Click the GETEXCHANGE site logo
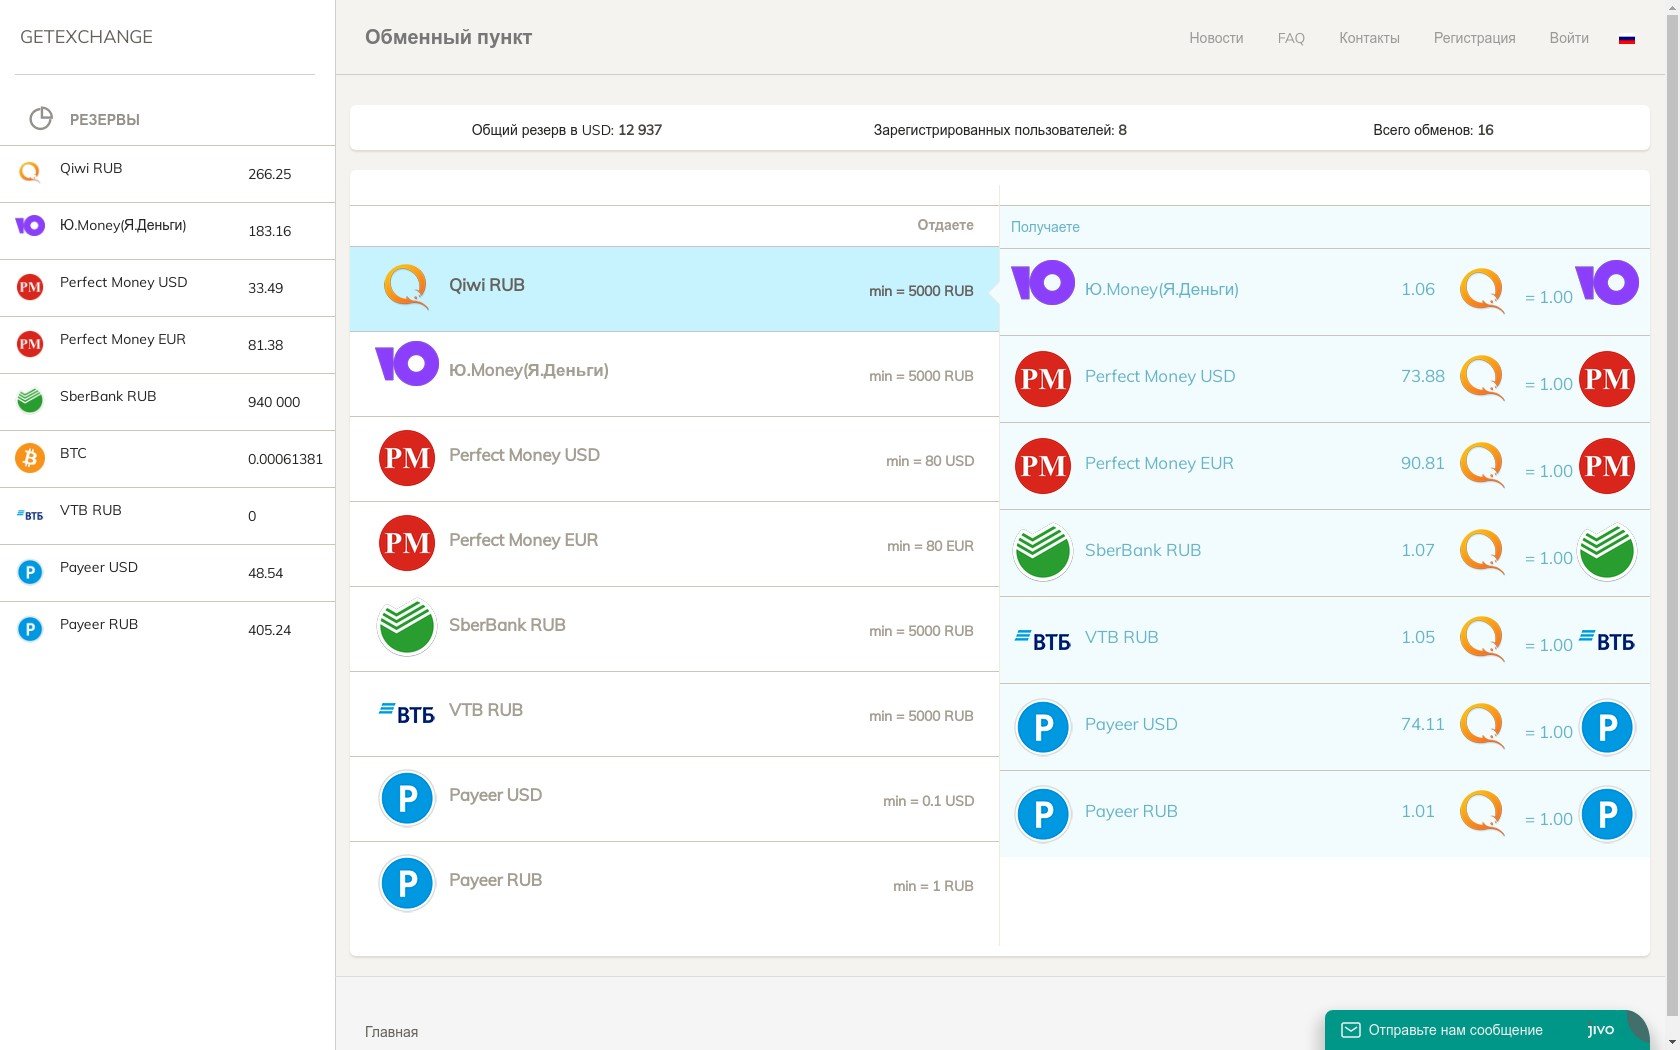The height and width of the screenshot is (1050, 1680). click(x=86, y=37)
